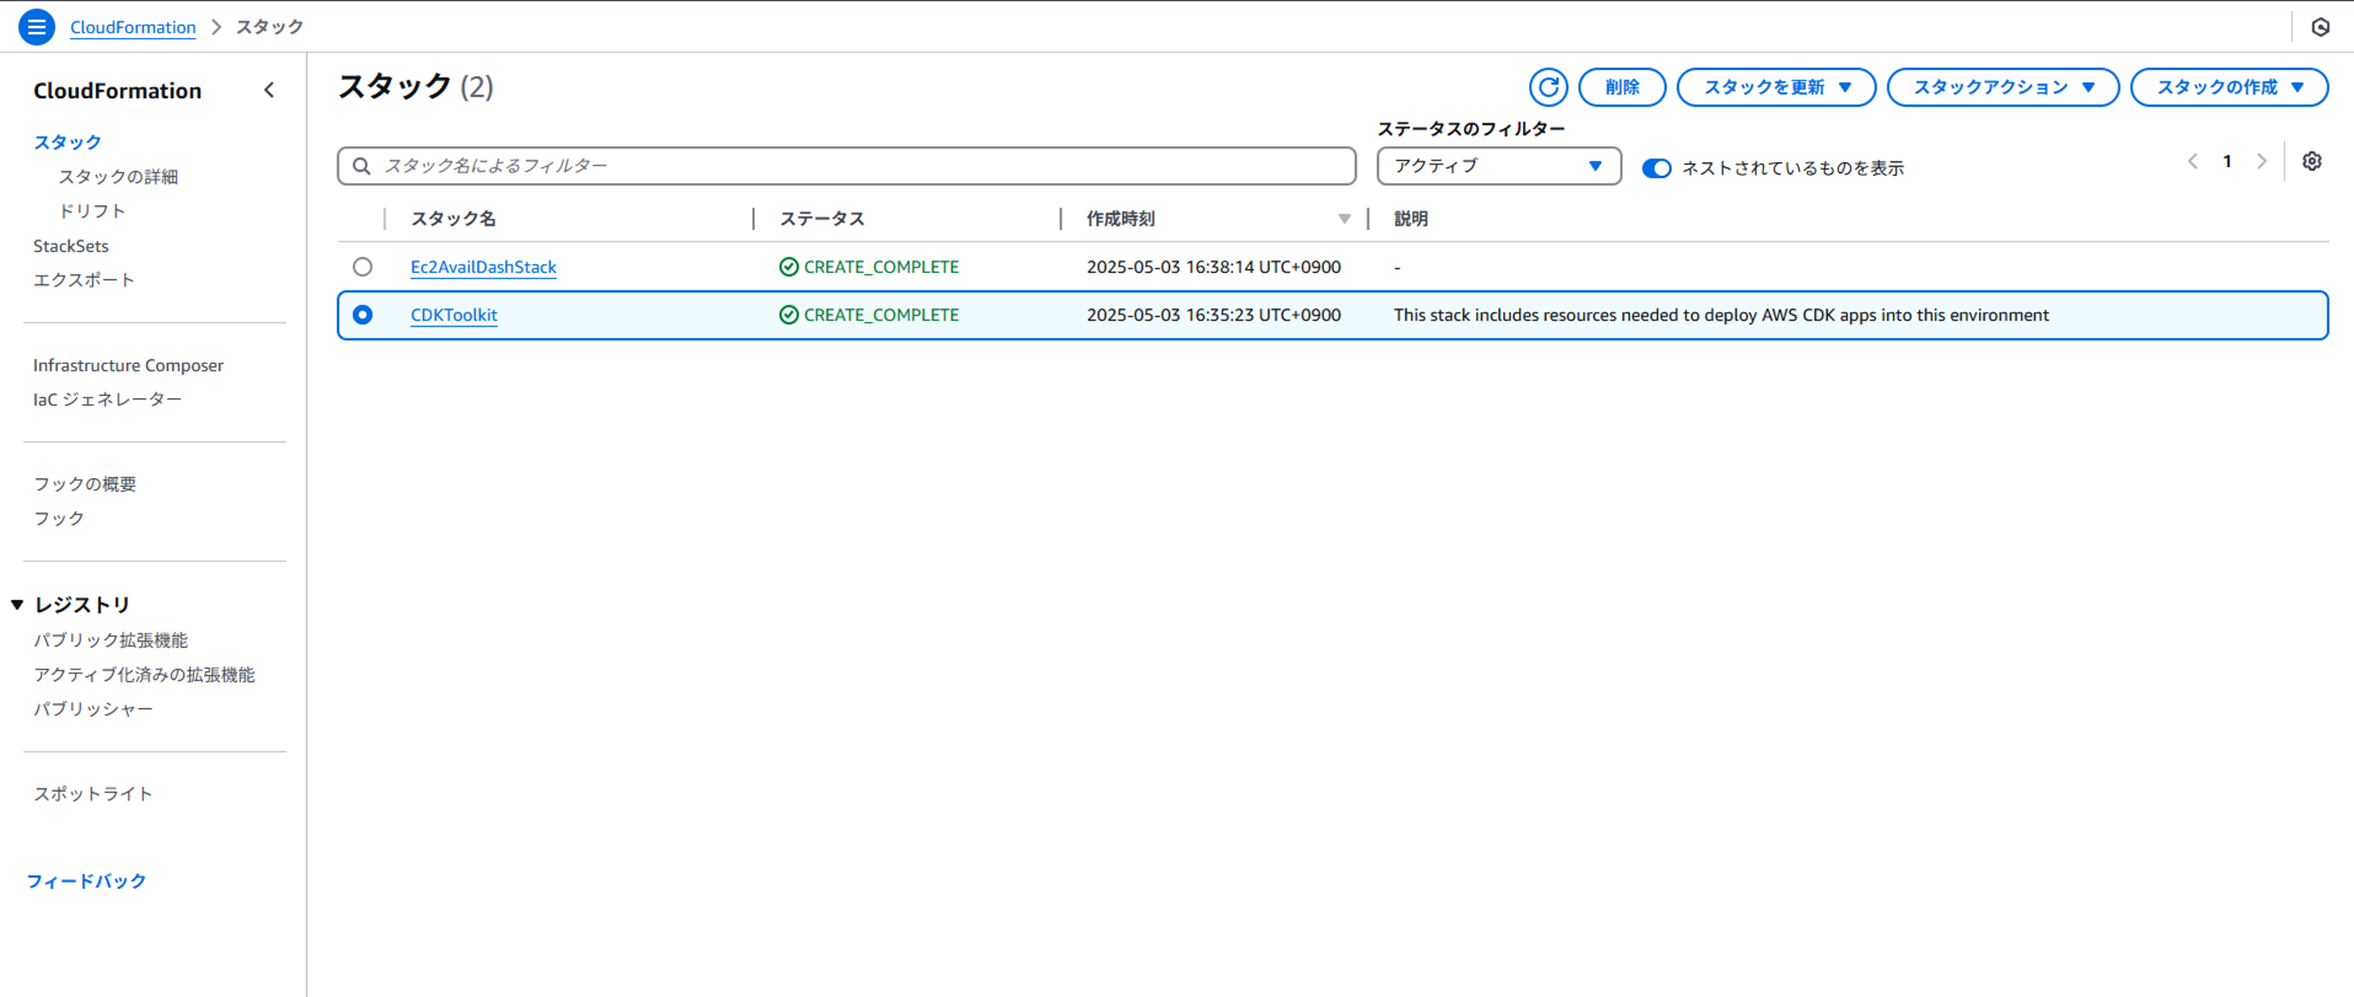Open フックの概要 in the sidebar
The width and height of the screenshot is (2354, 997).
coord(85,484)
